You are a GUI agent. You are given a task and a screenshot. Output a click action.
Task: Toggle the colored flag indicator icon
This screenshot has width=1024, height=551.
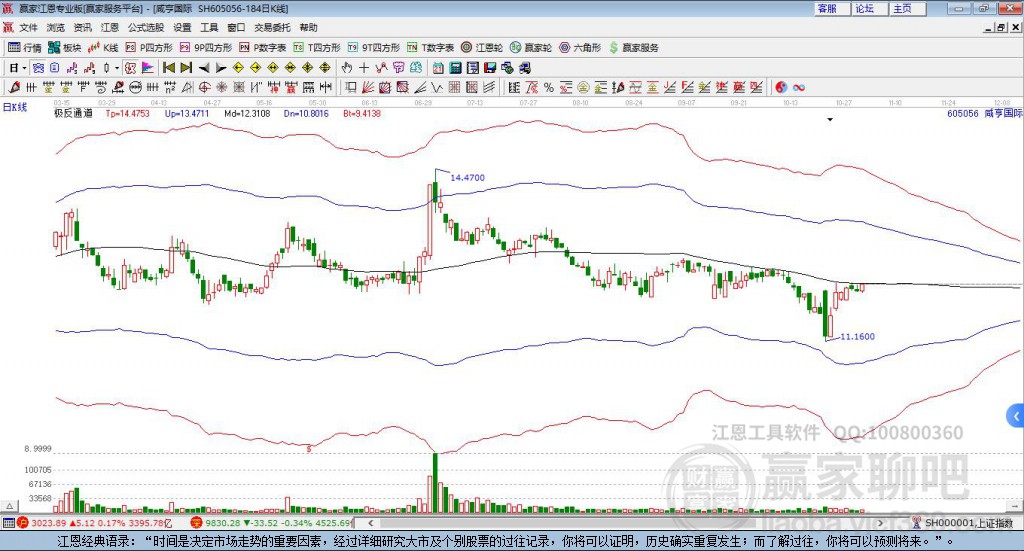point(148,68)
